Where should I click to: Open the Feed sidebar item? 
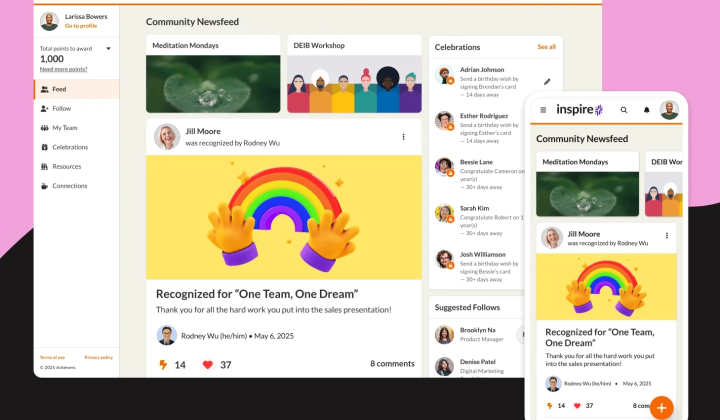click(77, 89)
